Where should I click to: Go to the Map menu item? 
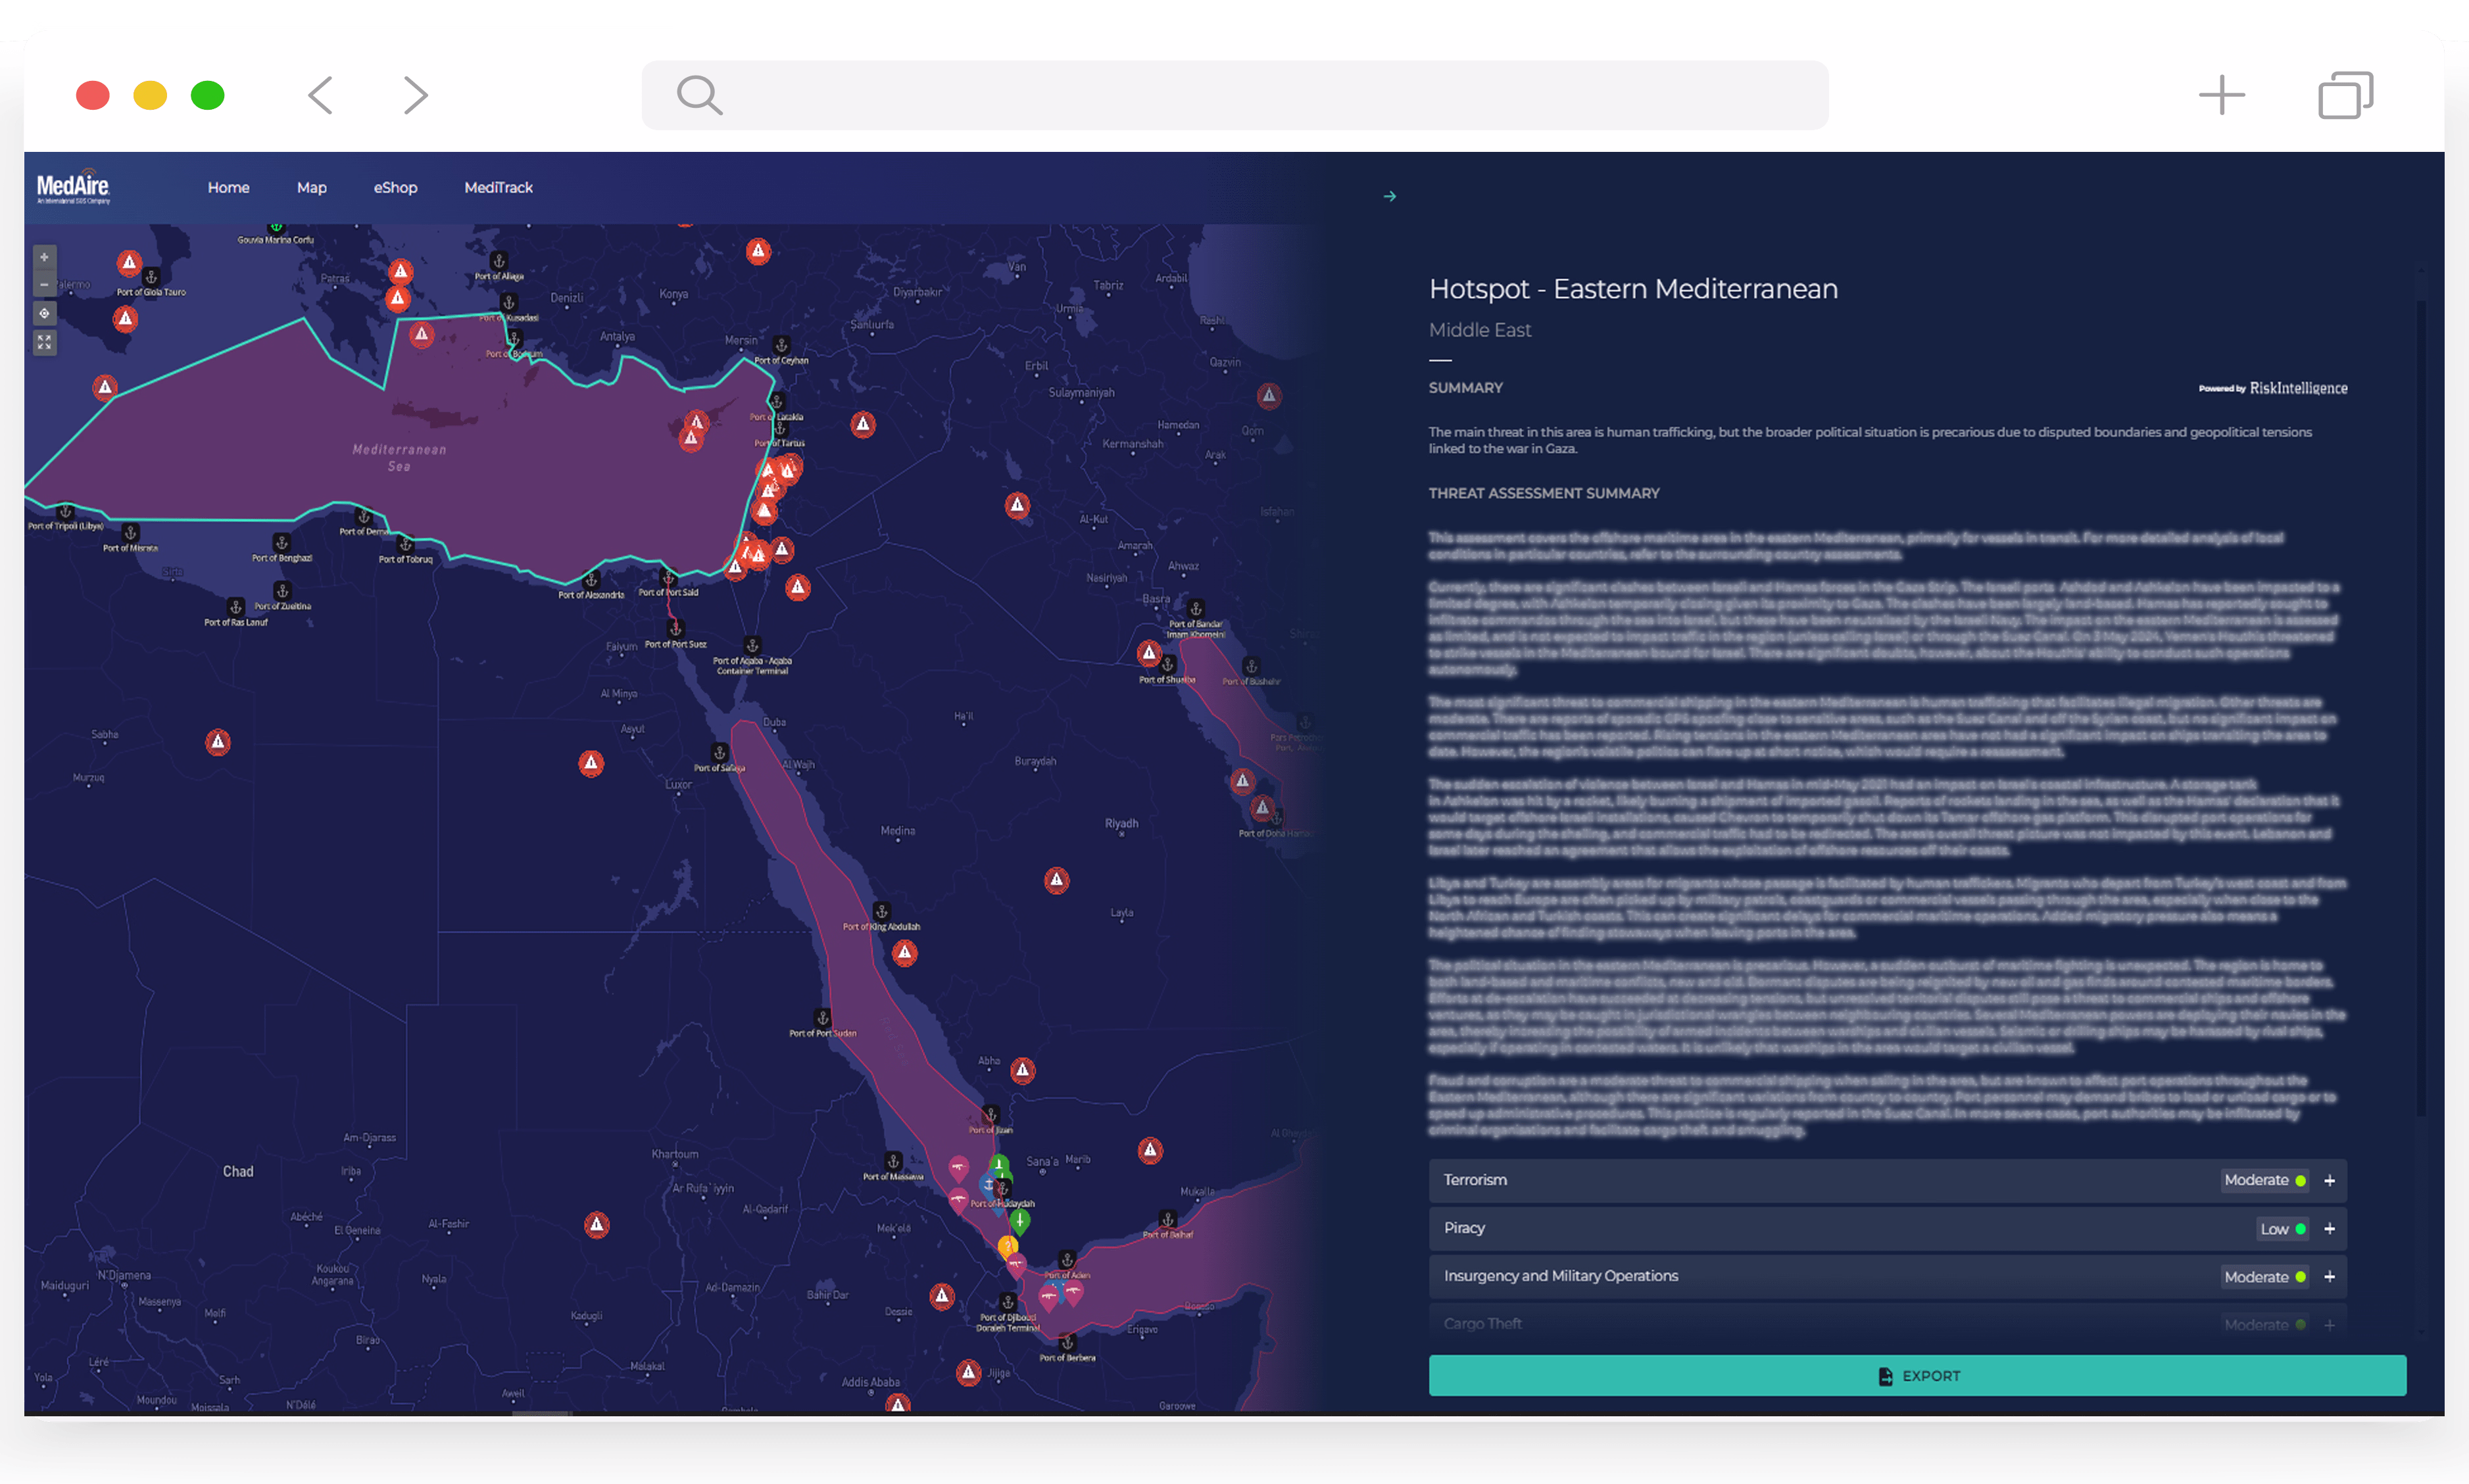point(312,188)
